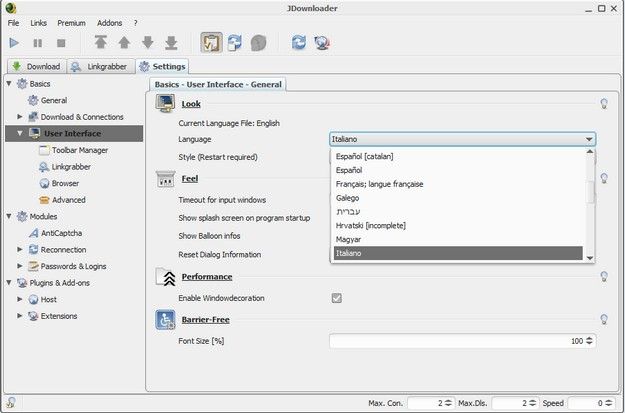Select General under Basics
Image resolution: width=625 pixels, height=413 pixels.
pyautogui.click(x=47, y=100)
